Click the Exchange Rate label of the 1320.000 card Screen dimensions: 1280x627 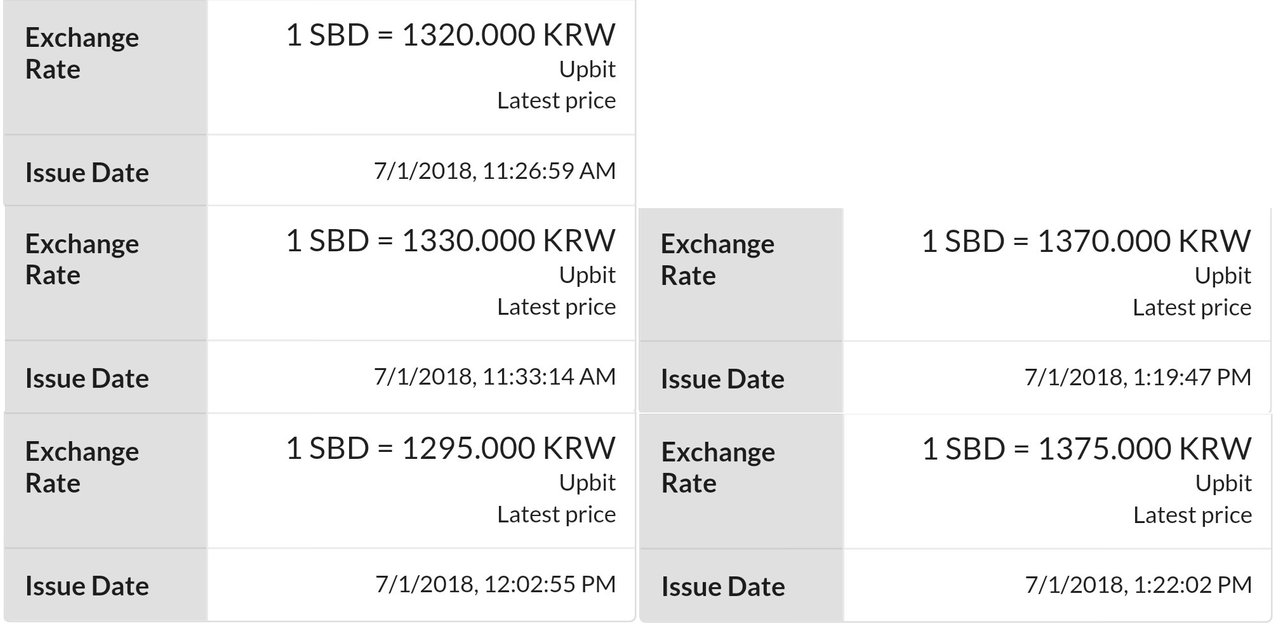coord(82,53)
